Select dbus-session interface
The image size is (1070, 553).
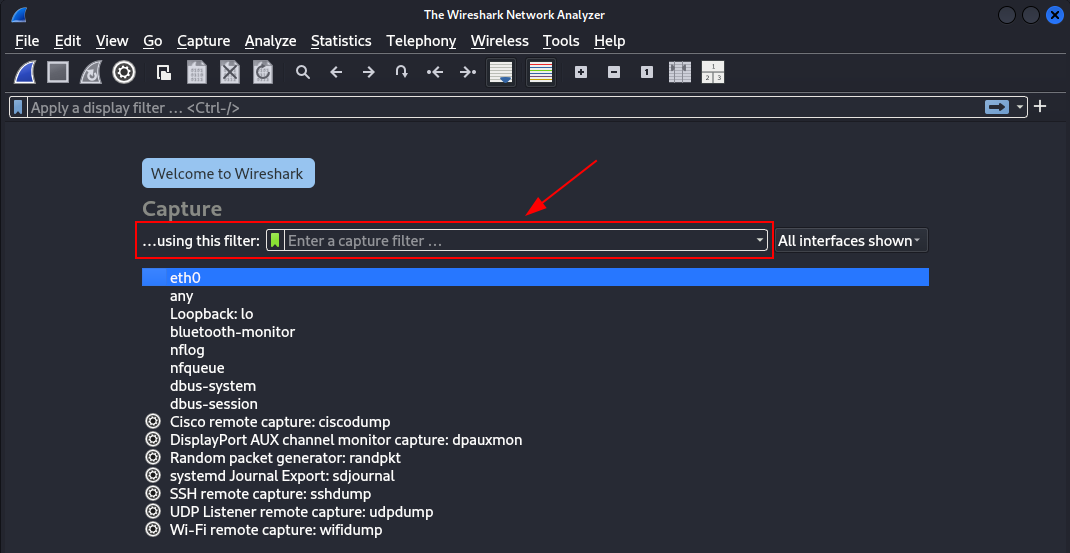coord(535,403)
